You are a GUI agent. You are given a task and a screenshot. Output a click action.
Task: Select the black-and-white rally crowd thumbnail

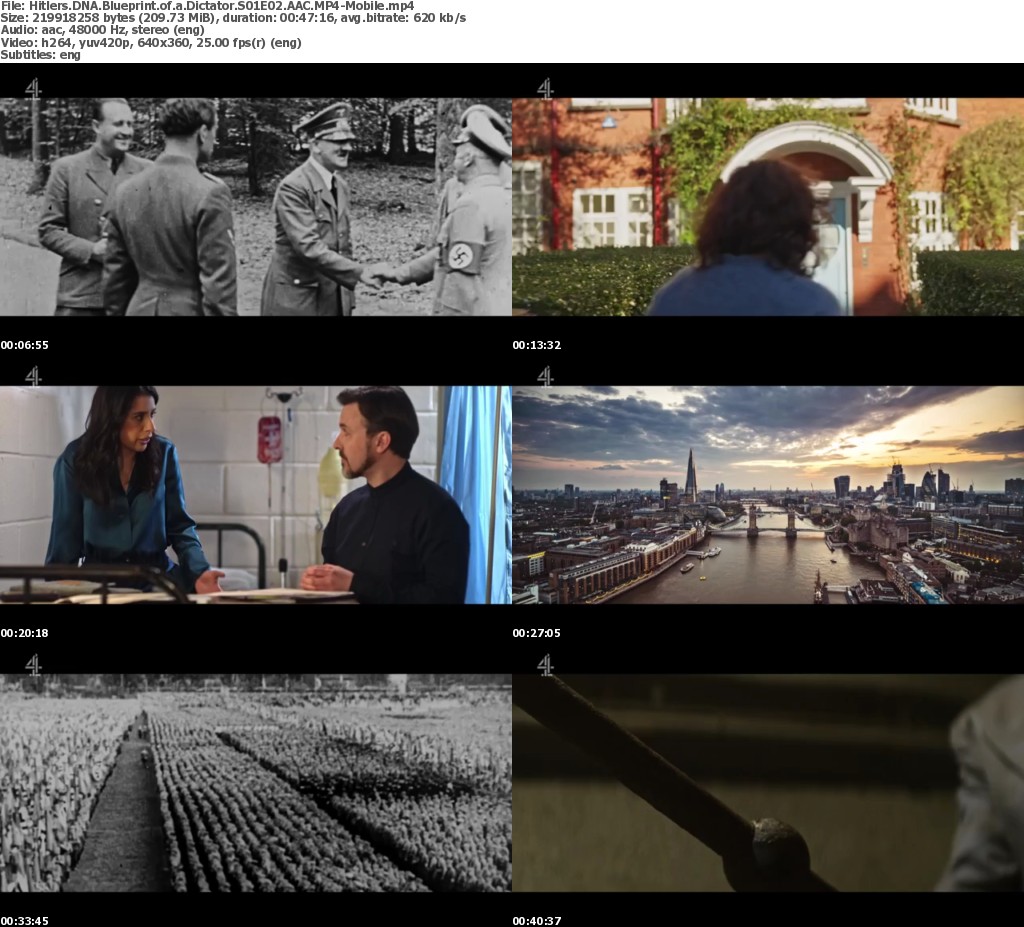click(x=255, y=783)
